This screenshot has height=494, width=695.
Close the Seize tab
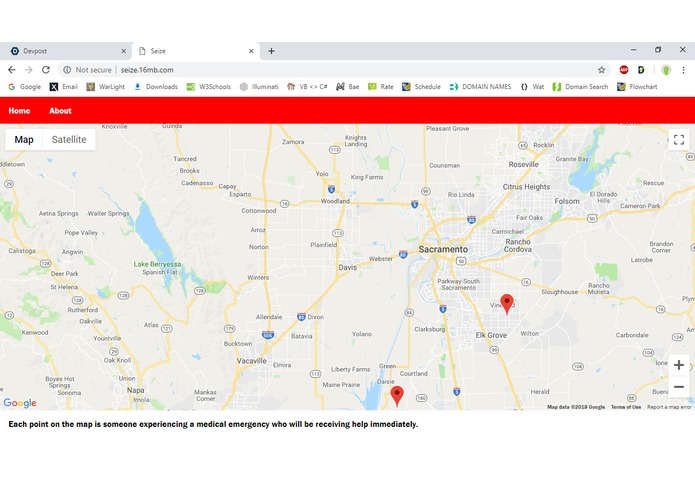pyautogui.click(x=251, y=51)
